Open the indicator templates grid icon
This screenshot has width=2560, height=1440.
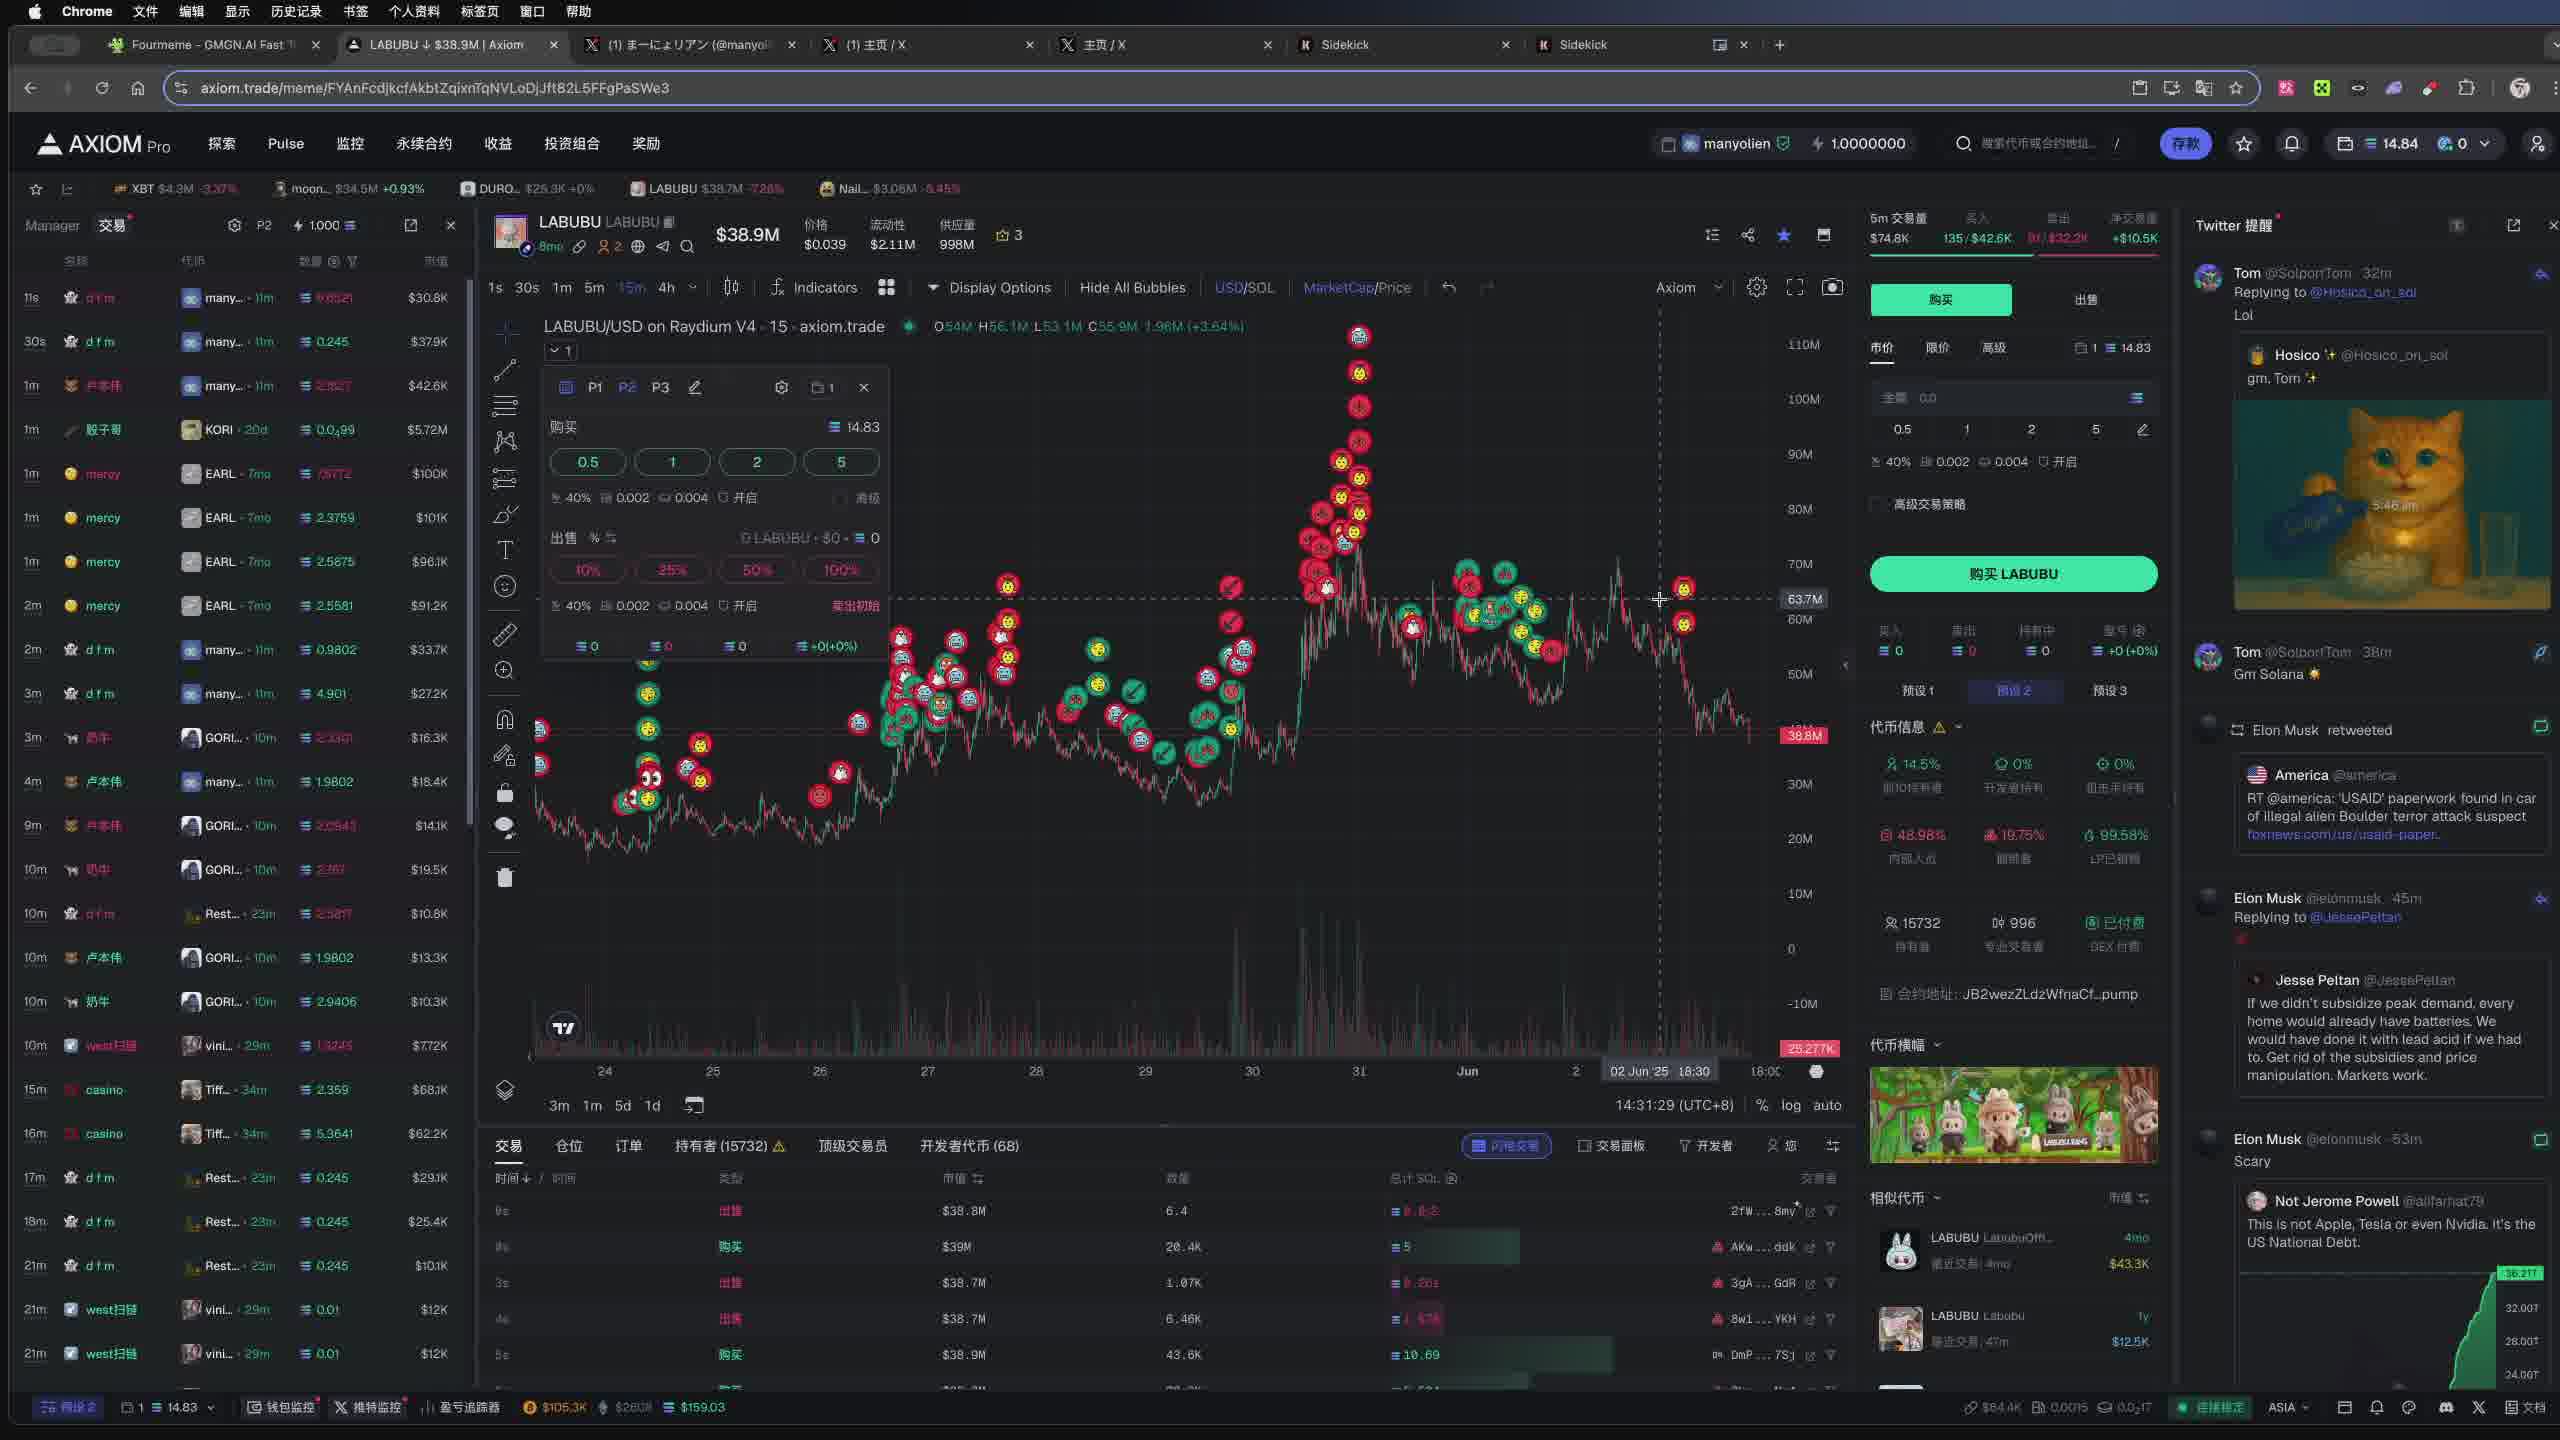[886, 287]
